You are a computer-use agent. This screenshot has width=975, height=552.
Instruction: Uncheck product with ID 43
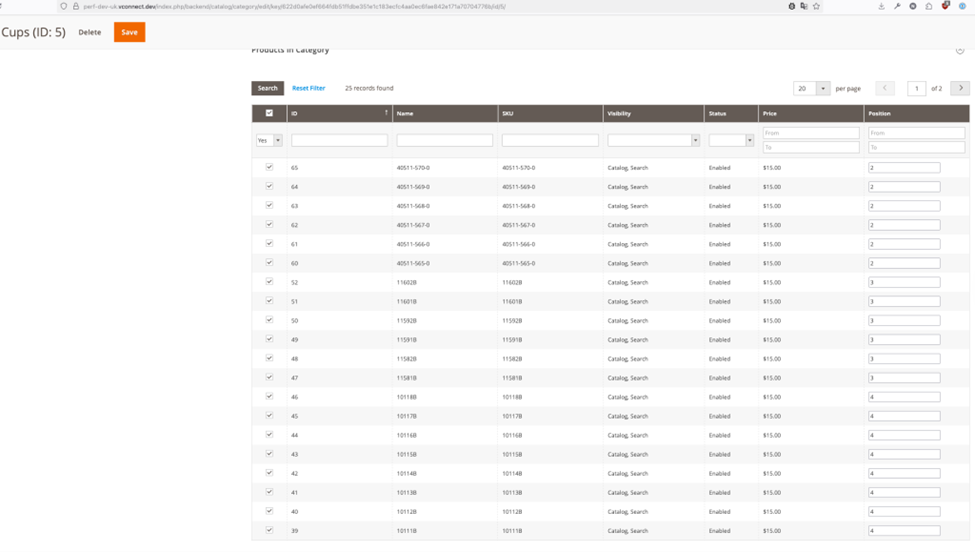point(269,454)
